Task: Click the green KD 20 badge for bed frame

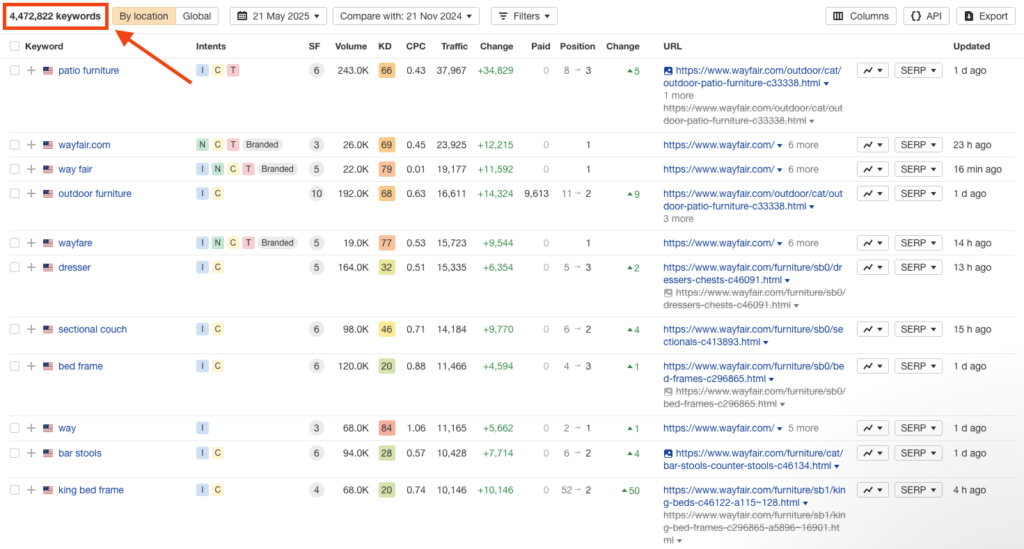Action: [387, 366]
